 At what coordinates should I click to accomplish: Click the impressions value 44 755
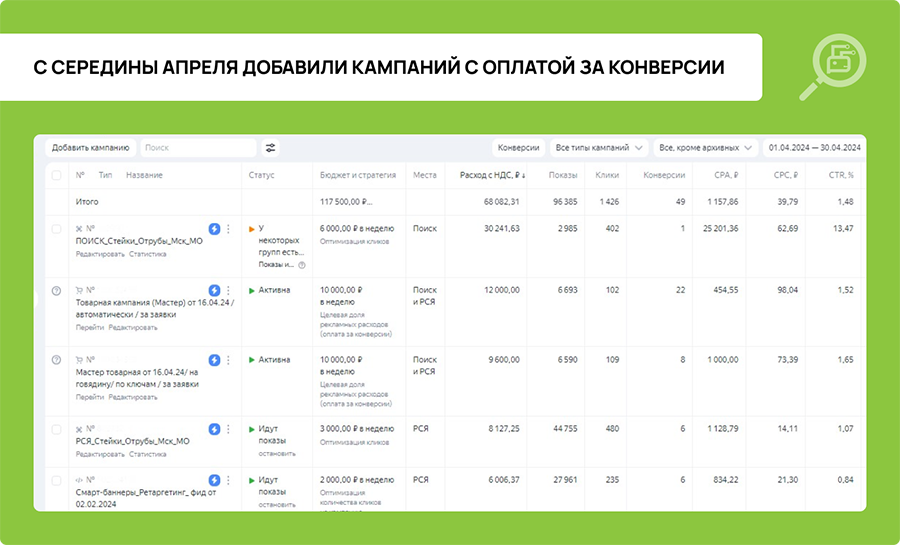click(564, 429)
